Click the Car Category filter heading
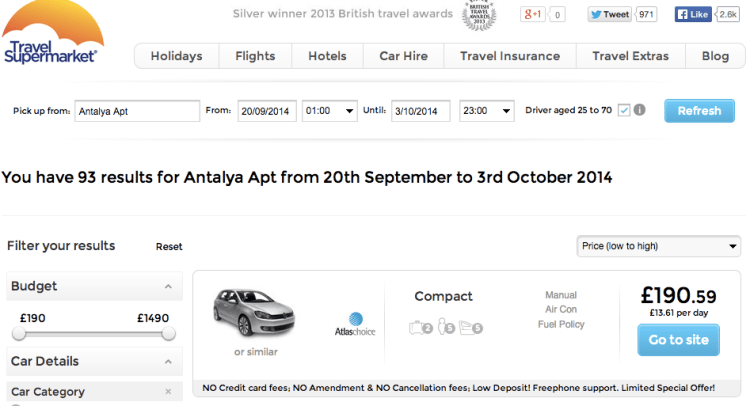Screen dimensions: 750x406 (x=48, y=392)
